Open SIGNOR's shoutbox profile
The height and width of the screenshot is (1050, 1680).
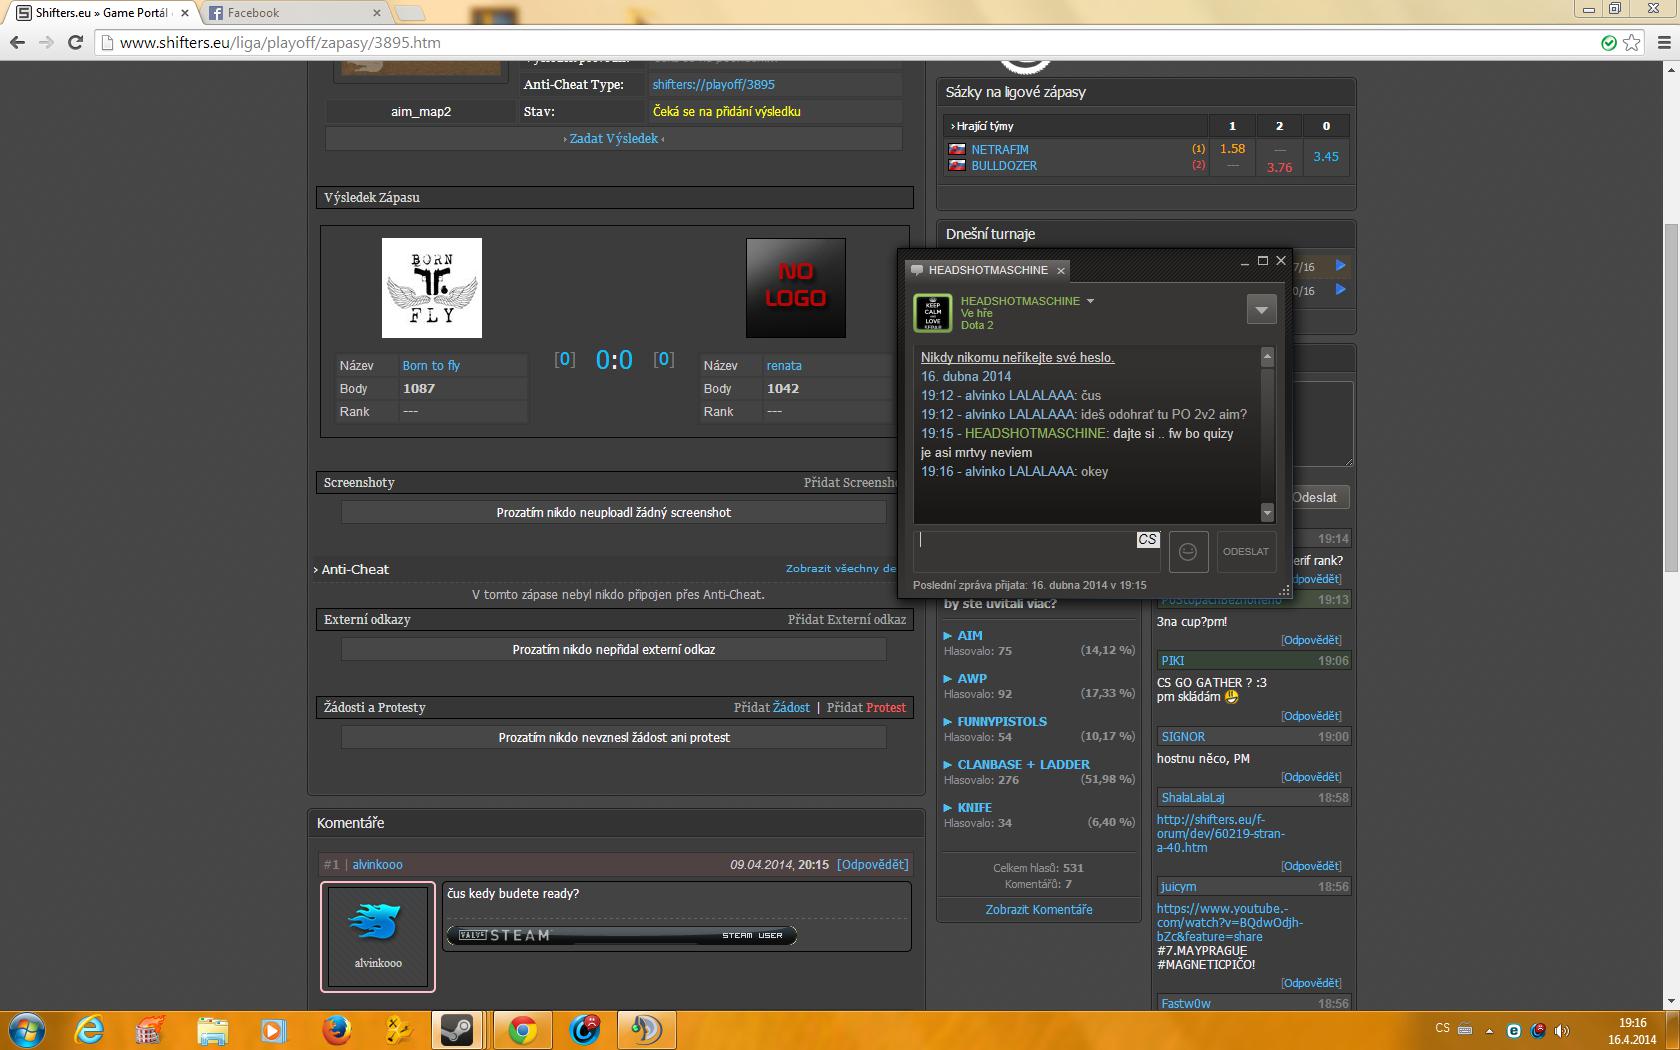1183,737
